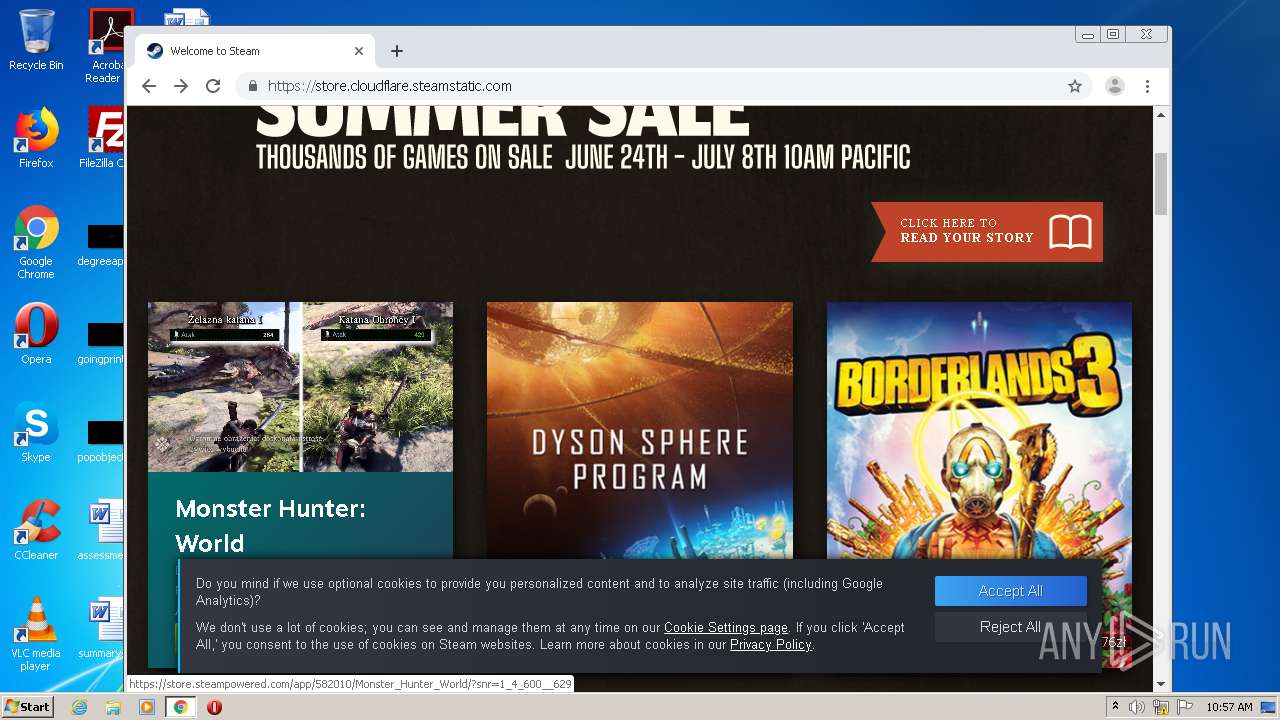Close the Welcome to Steam tab
This screenshot has width=1280, height=720.
pyautogui.click(x=359, y=51)
